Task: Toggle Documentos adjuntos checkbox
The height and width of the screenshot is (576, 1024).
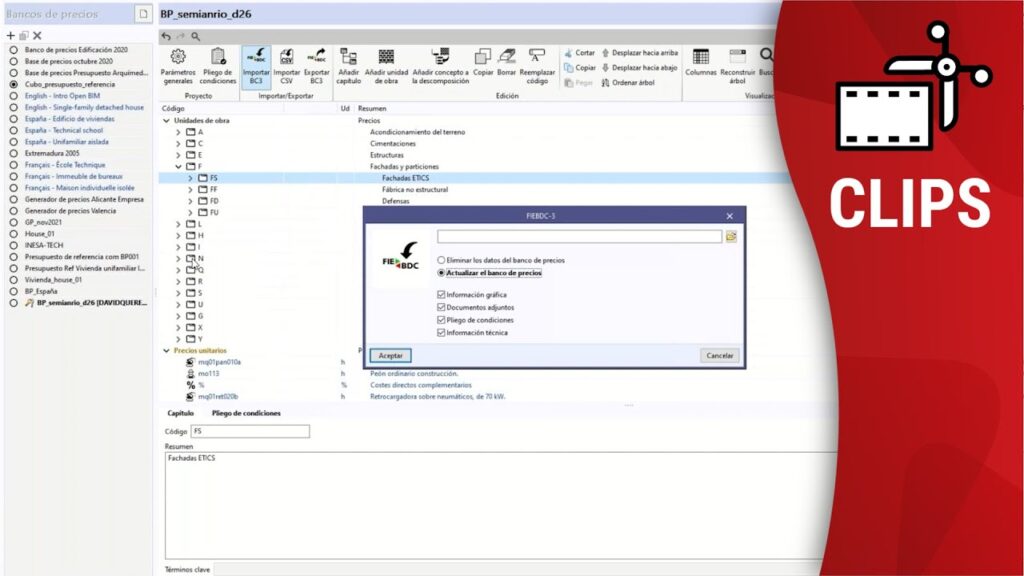Action: click(441, 308)
